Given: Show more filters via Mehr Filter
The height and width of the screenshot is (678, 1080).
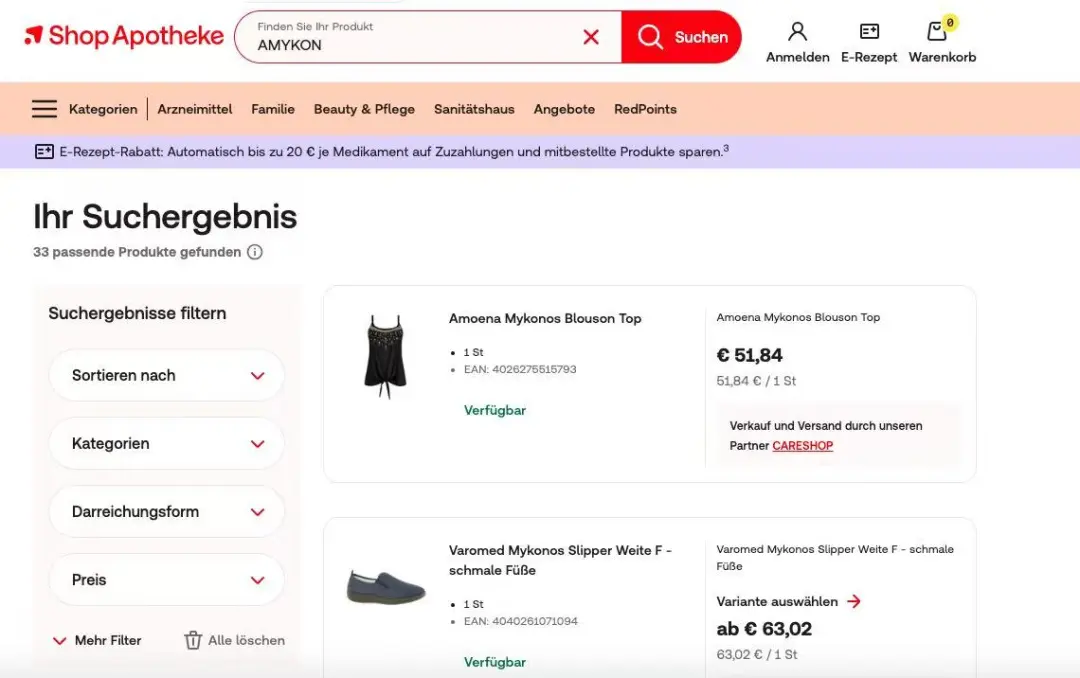Looking at the screenshot, I should (x=97, y=640).
